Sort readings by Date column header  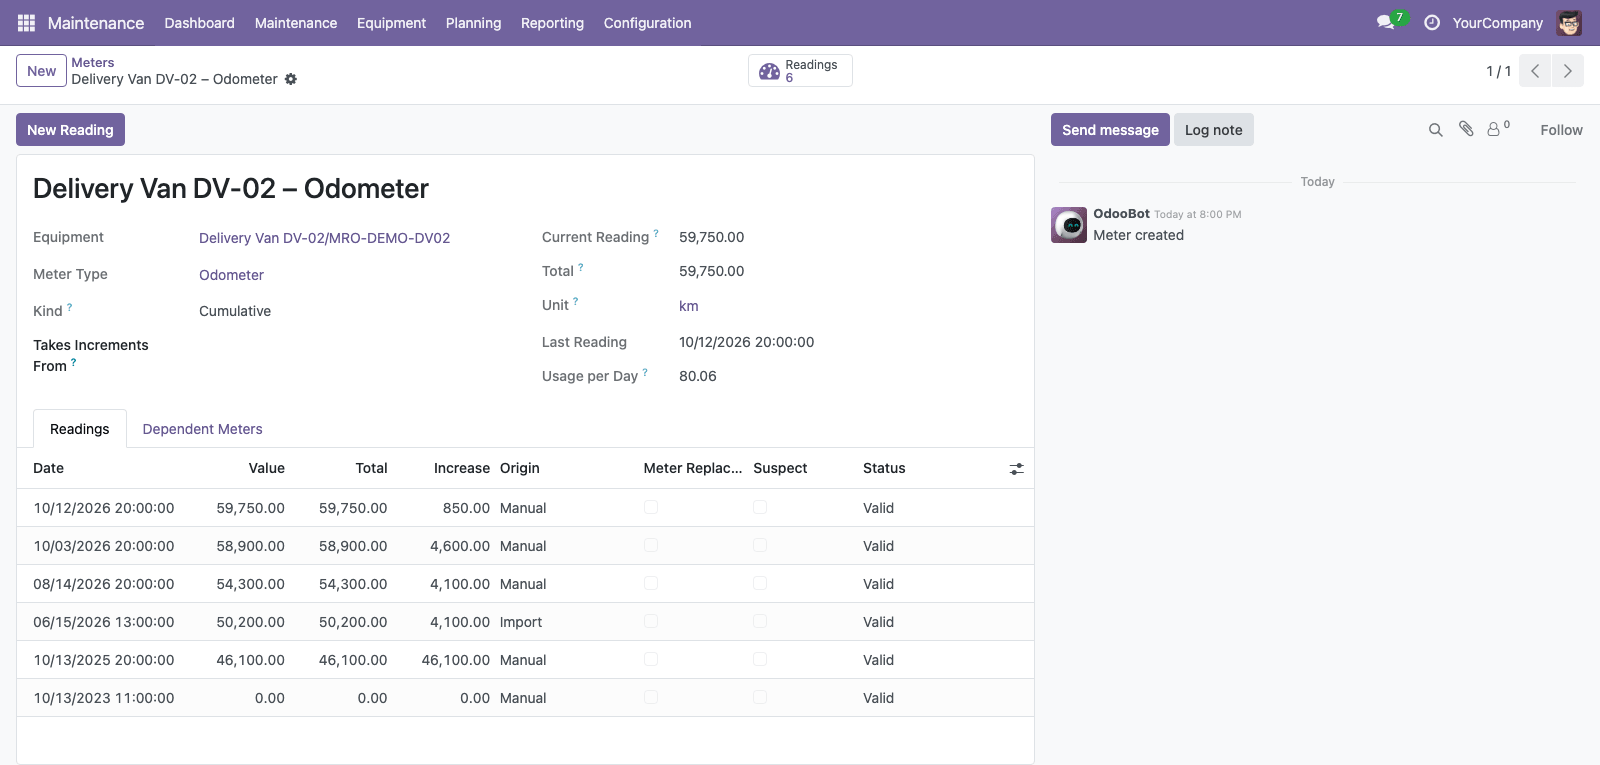click(x=48, y=468)
